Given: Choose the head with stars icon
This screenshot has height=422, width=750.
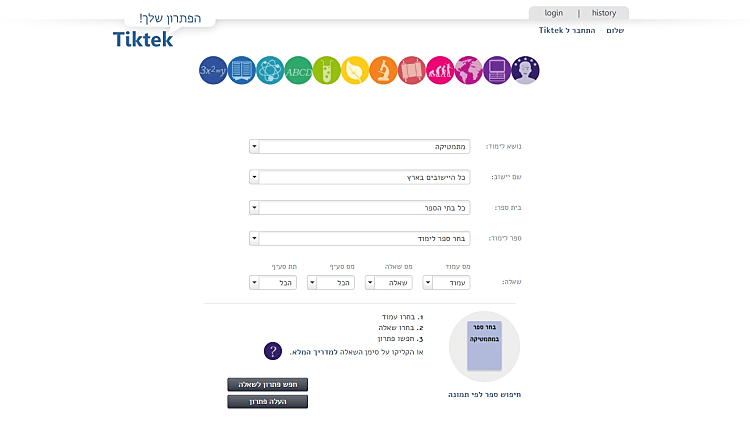Looking at the screenshot, I should tap(525, 70).
